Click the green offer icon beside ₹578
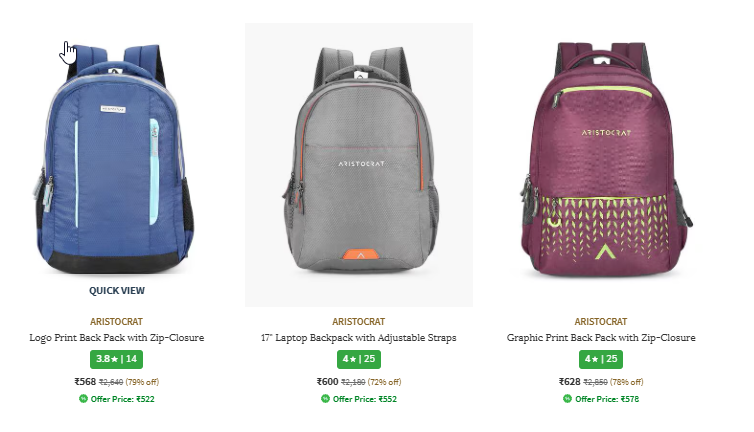The height and width of the screenshot is (432, 754). (x=567, y=398)
